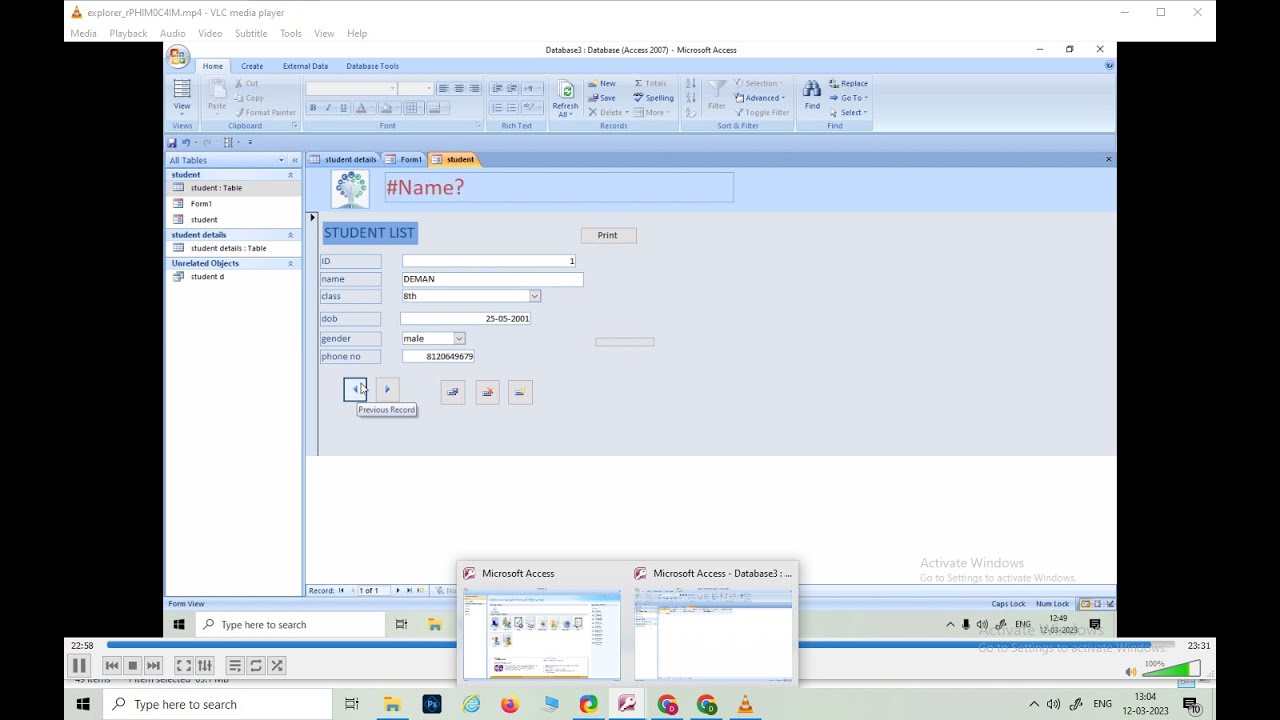Open the Database Tools ribbon tab
The image size is (1280, 720).
pyautogui.click(x=372, y=66)
